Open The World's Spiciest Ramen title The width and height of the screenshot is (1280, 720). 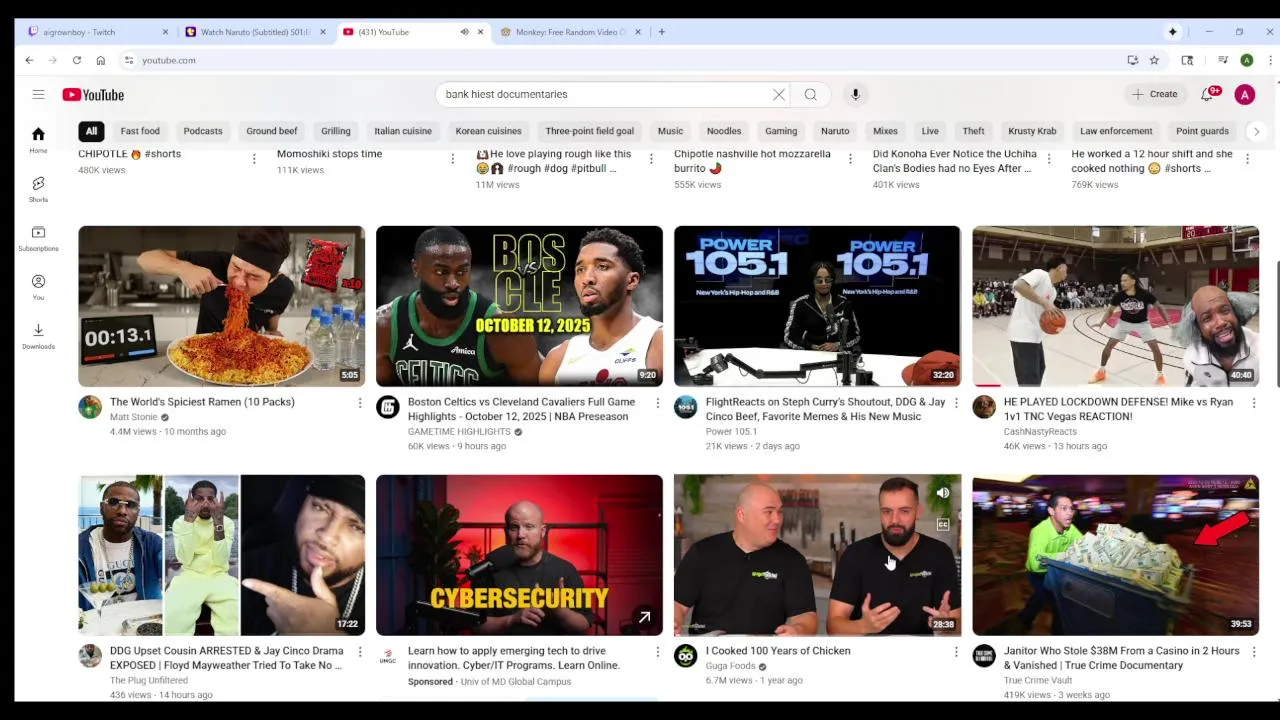point(202,402)
